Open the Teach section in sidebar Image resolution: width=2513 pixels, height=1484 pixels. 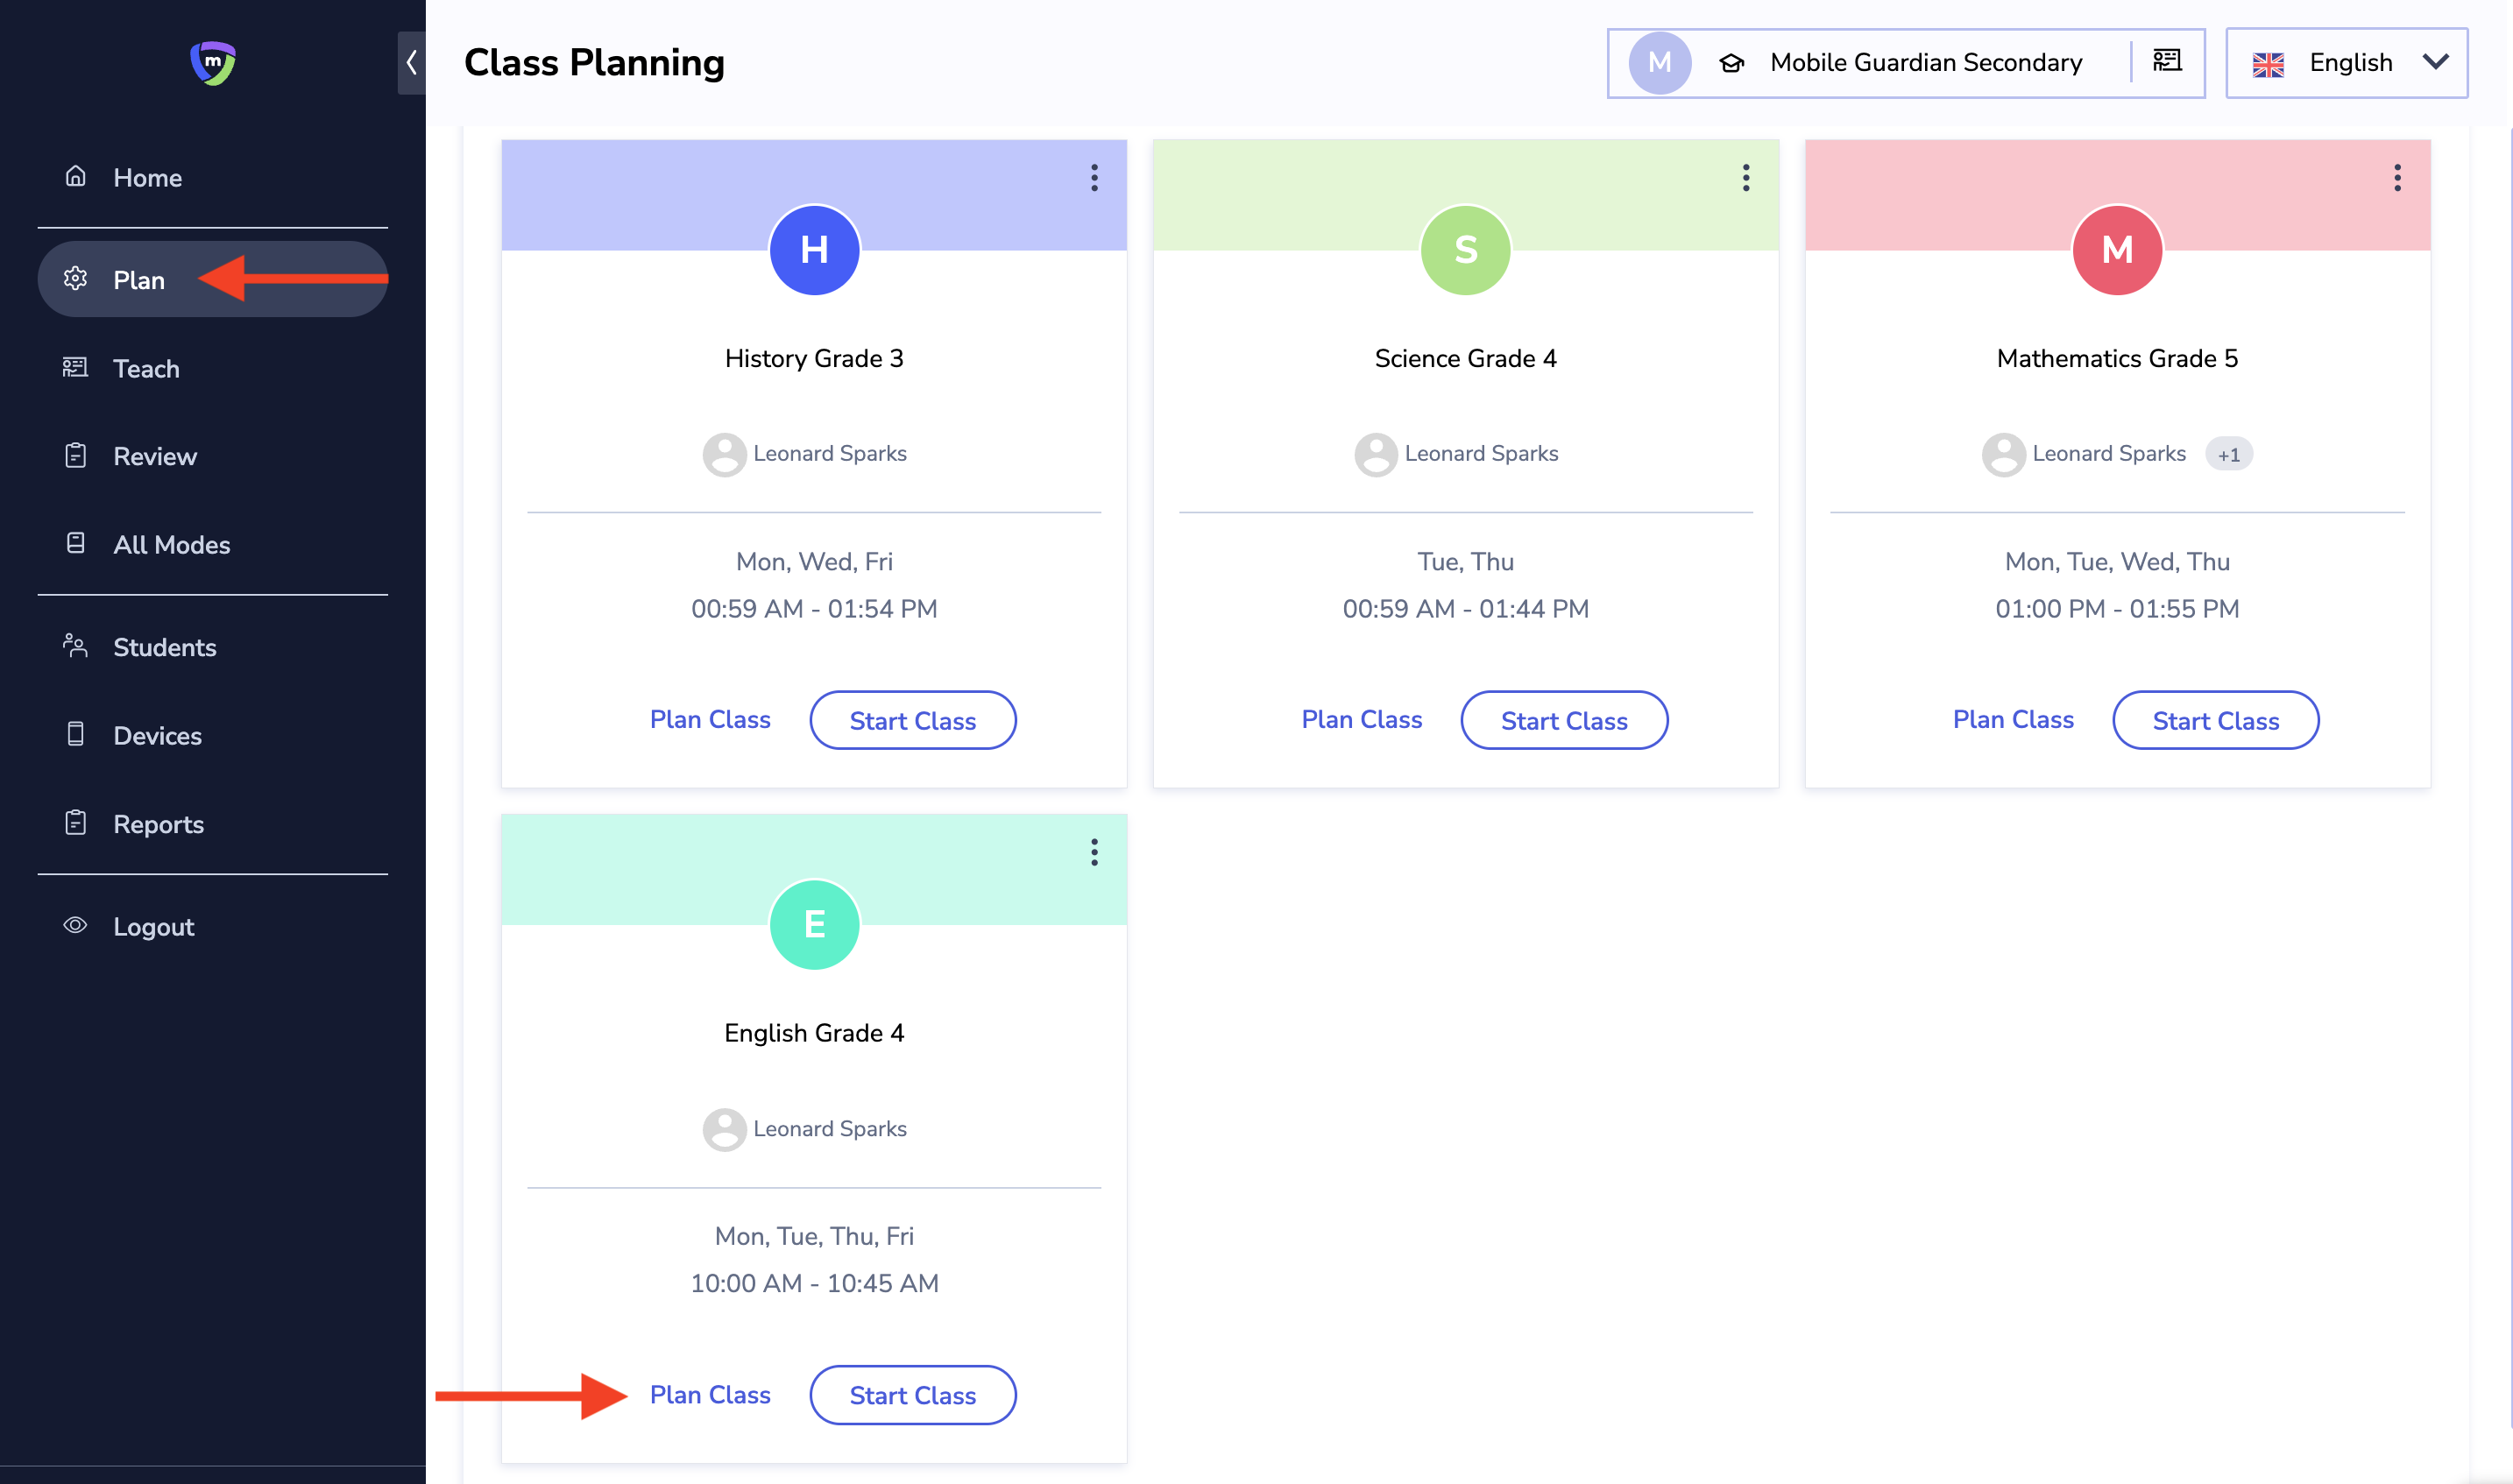pyautogui.click(x=146, y=369)
